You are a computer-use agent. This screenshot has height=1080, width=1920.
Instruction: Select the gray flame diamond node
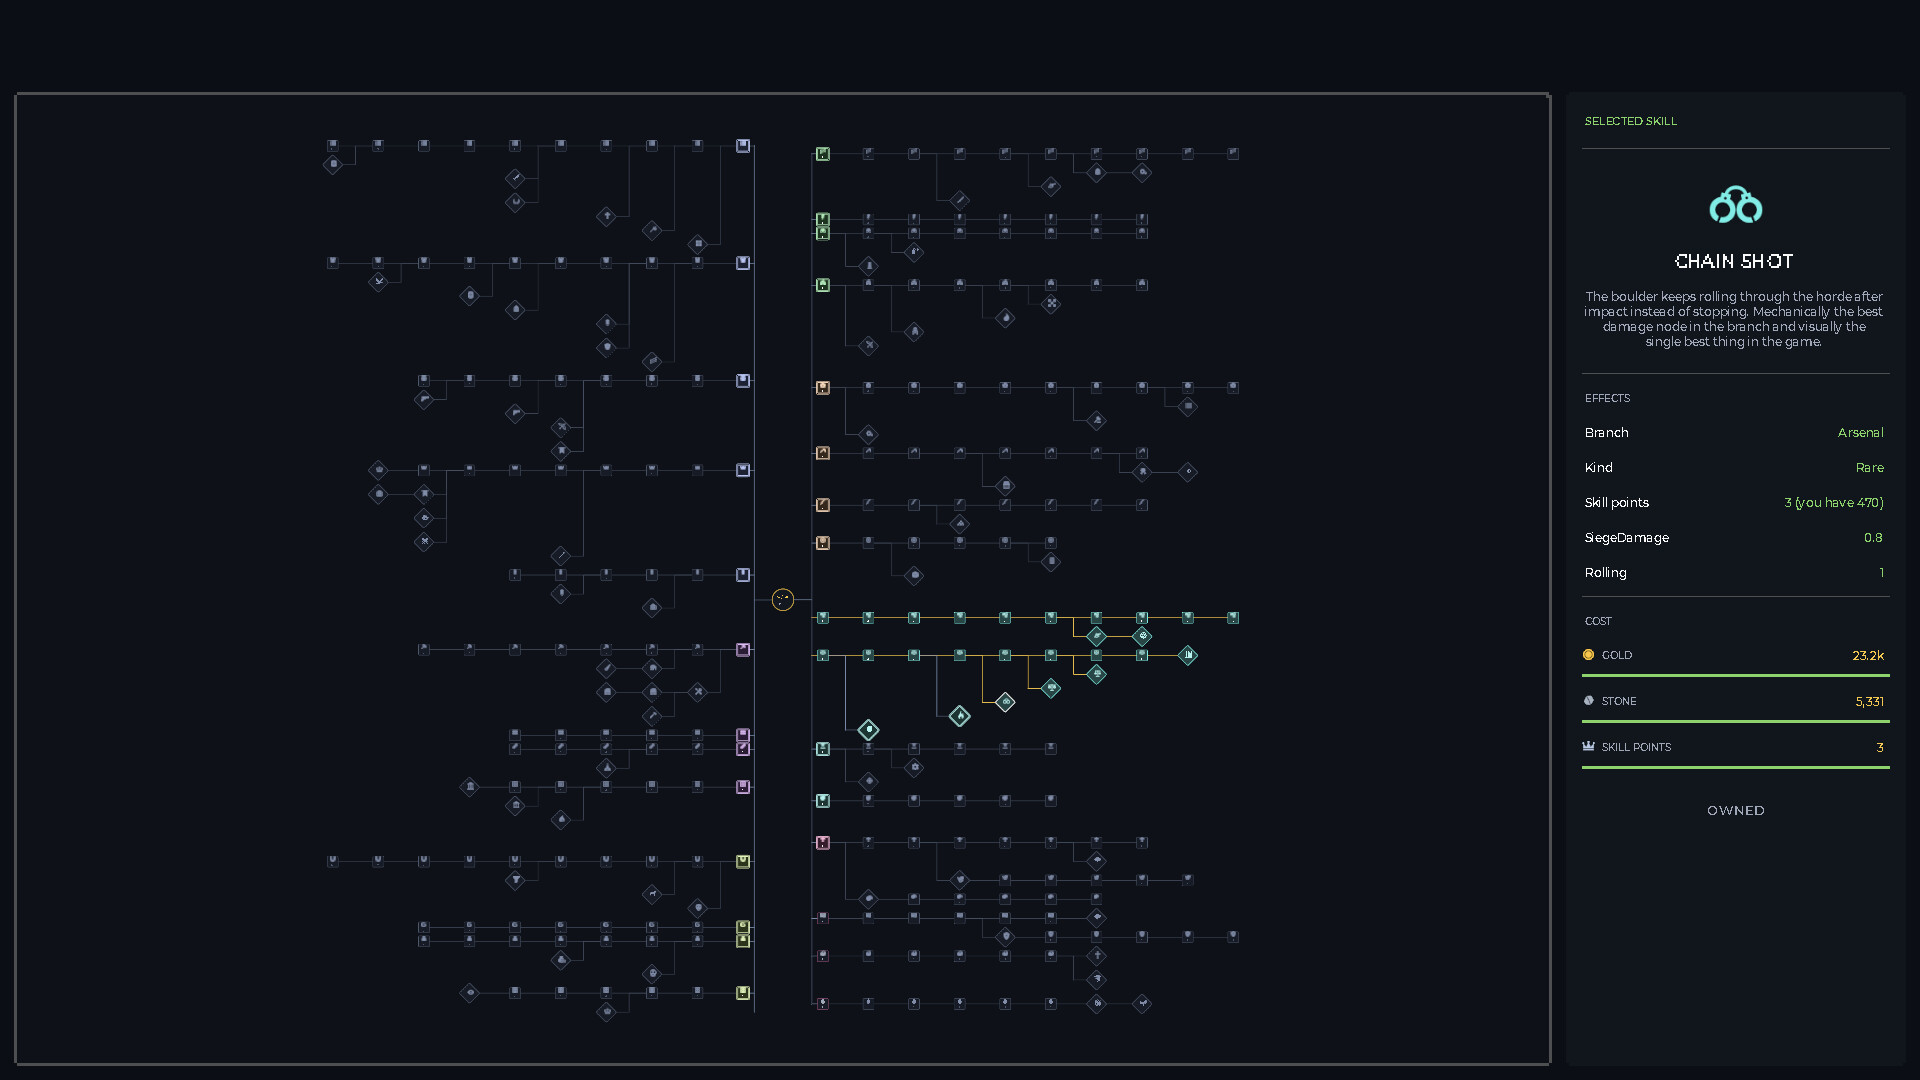(x=1005, y=318)
